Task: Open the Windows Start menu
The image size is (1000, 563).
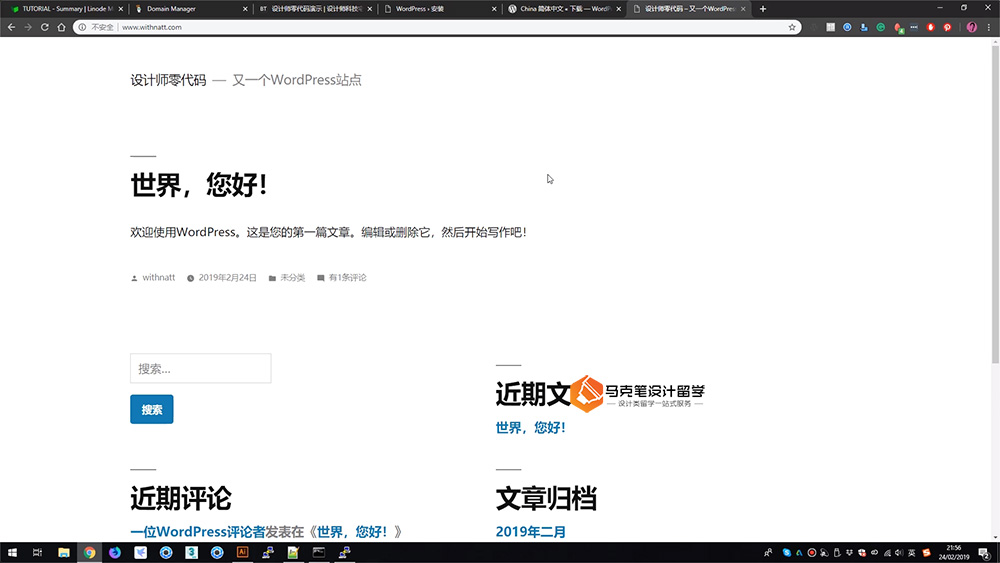Action: [12, 553]
